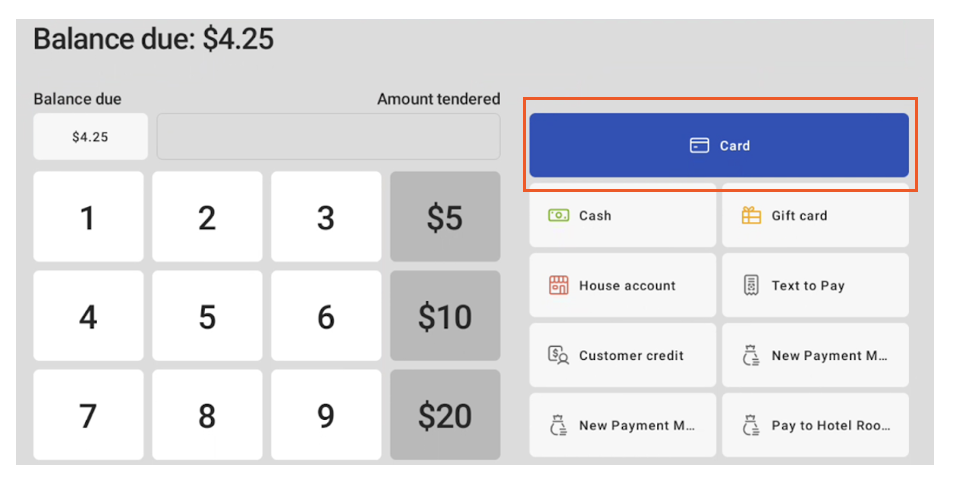Screen dimensions: 956x488
Task: Tap the $10 quick cash button
Action: pos(445,317)
